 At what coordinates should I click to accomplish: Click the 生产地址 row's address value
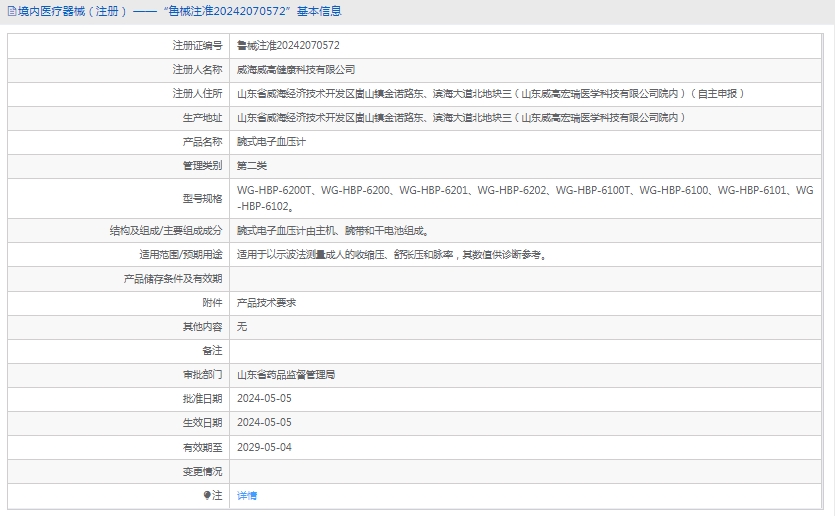[x=461, y=118]
